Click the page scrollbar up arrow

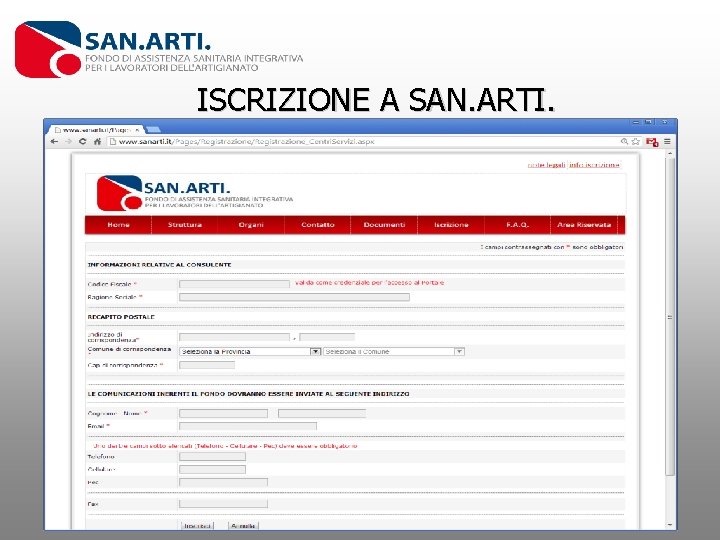[670, 153]
